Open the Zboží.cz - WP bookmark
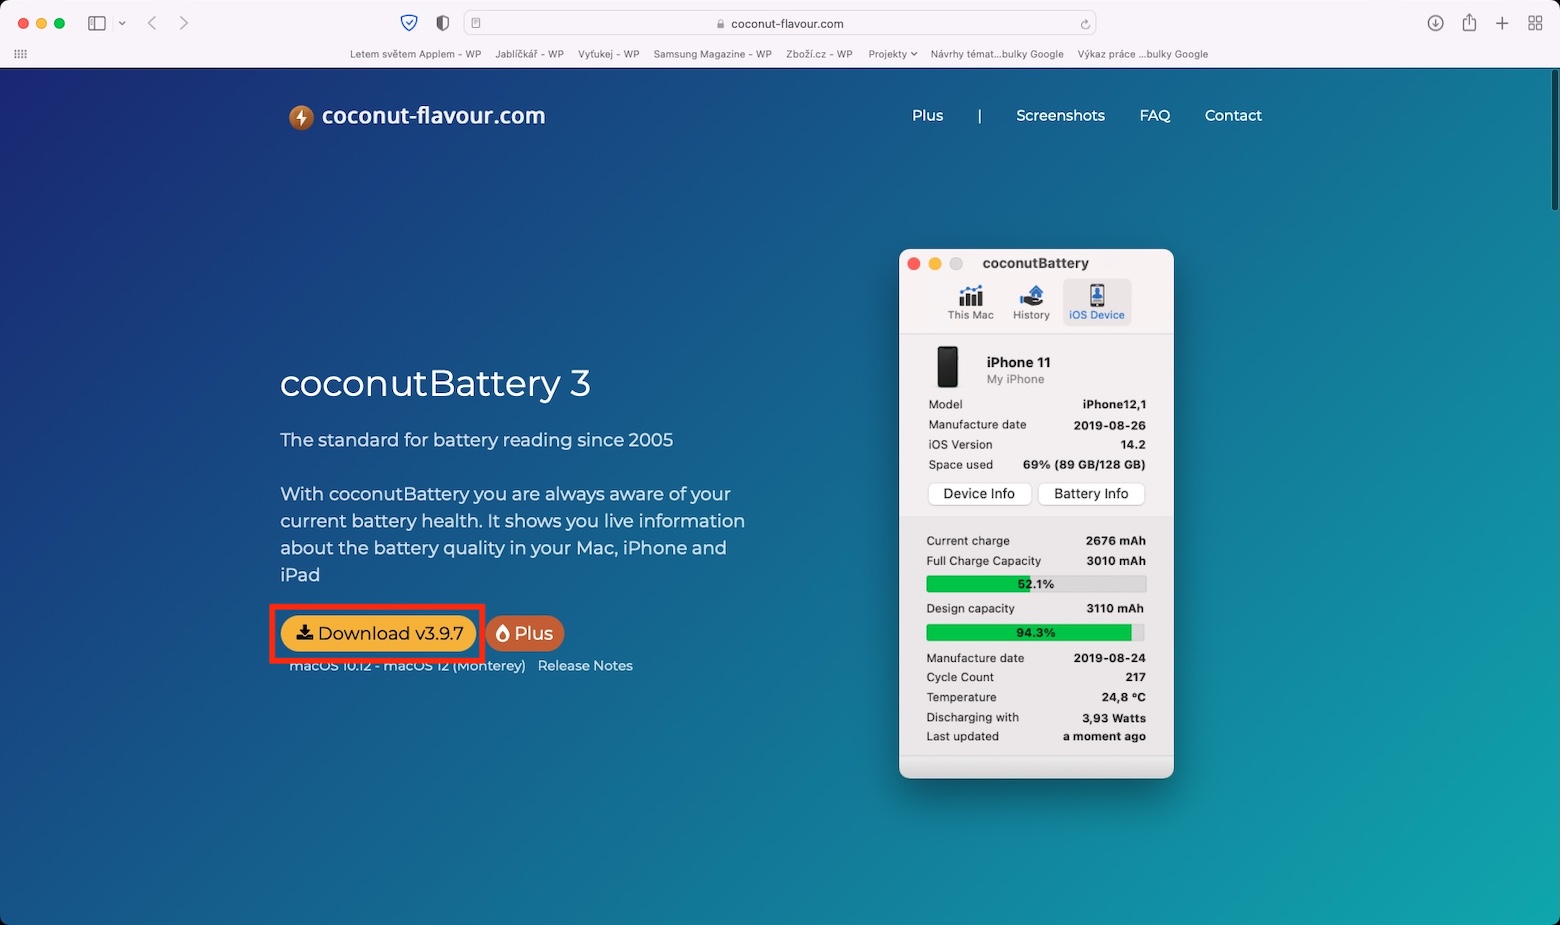The height and width of the screenshot is (925, 1560). [x=819, y=54]
